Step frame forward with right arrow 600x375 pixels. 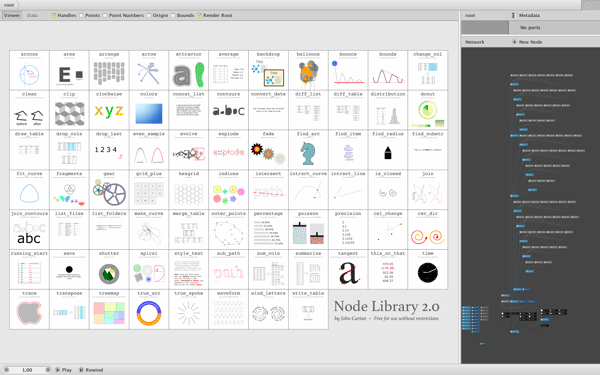tap(48, 370)
